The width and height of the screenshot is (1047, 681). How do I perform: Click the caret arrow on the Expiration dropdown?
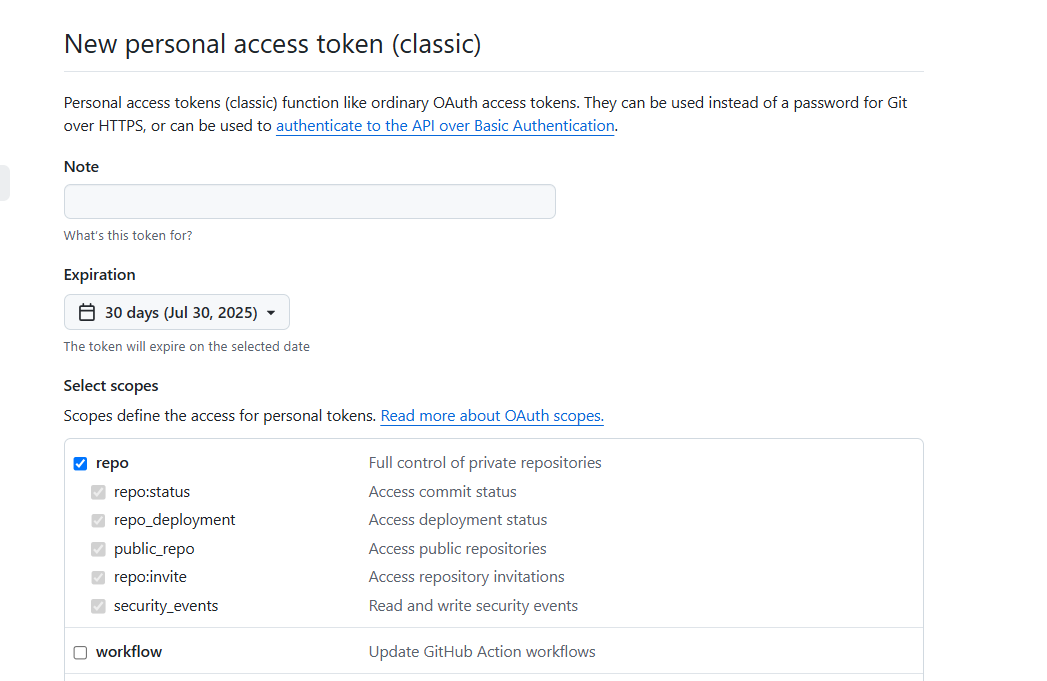pyautogui.click(x=271, y=313)
